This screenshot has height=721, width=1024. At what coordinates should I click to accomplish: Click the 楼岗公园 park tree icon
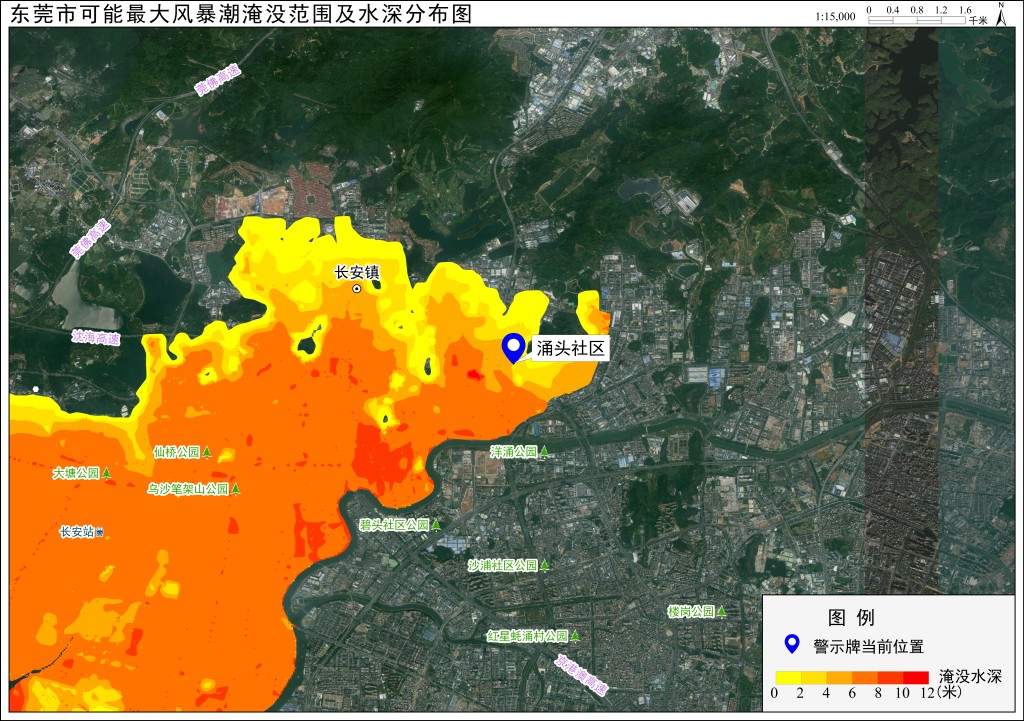[x=722, y=612]
